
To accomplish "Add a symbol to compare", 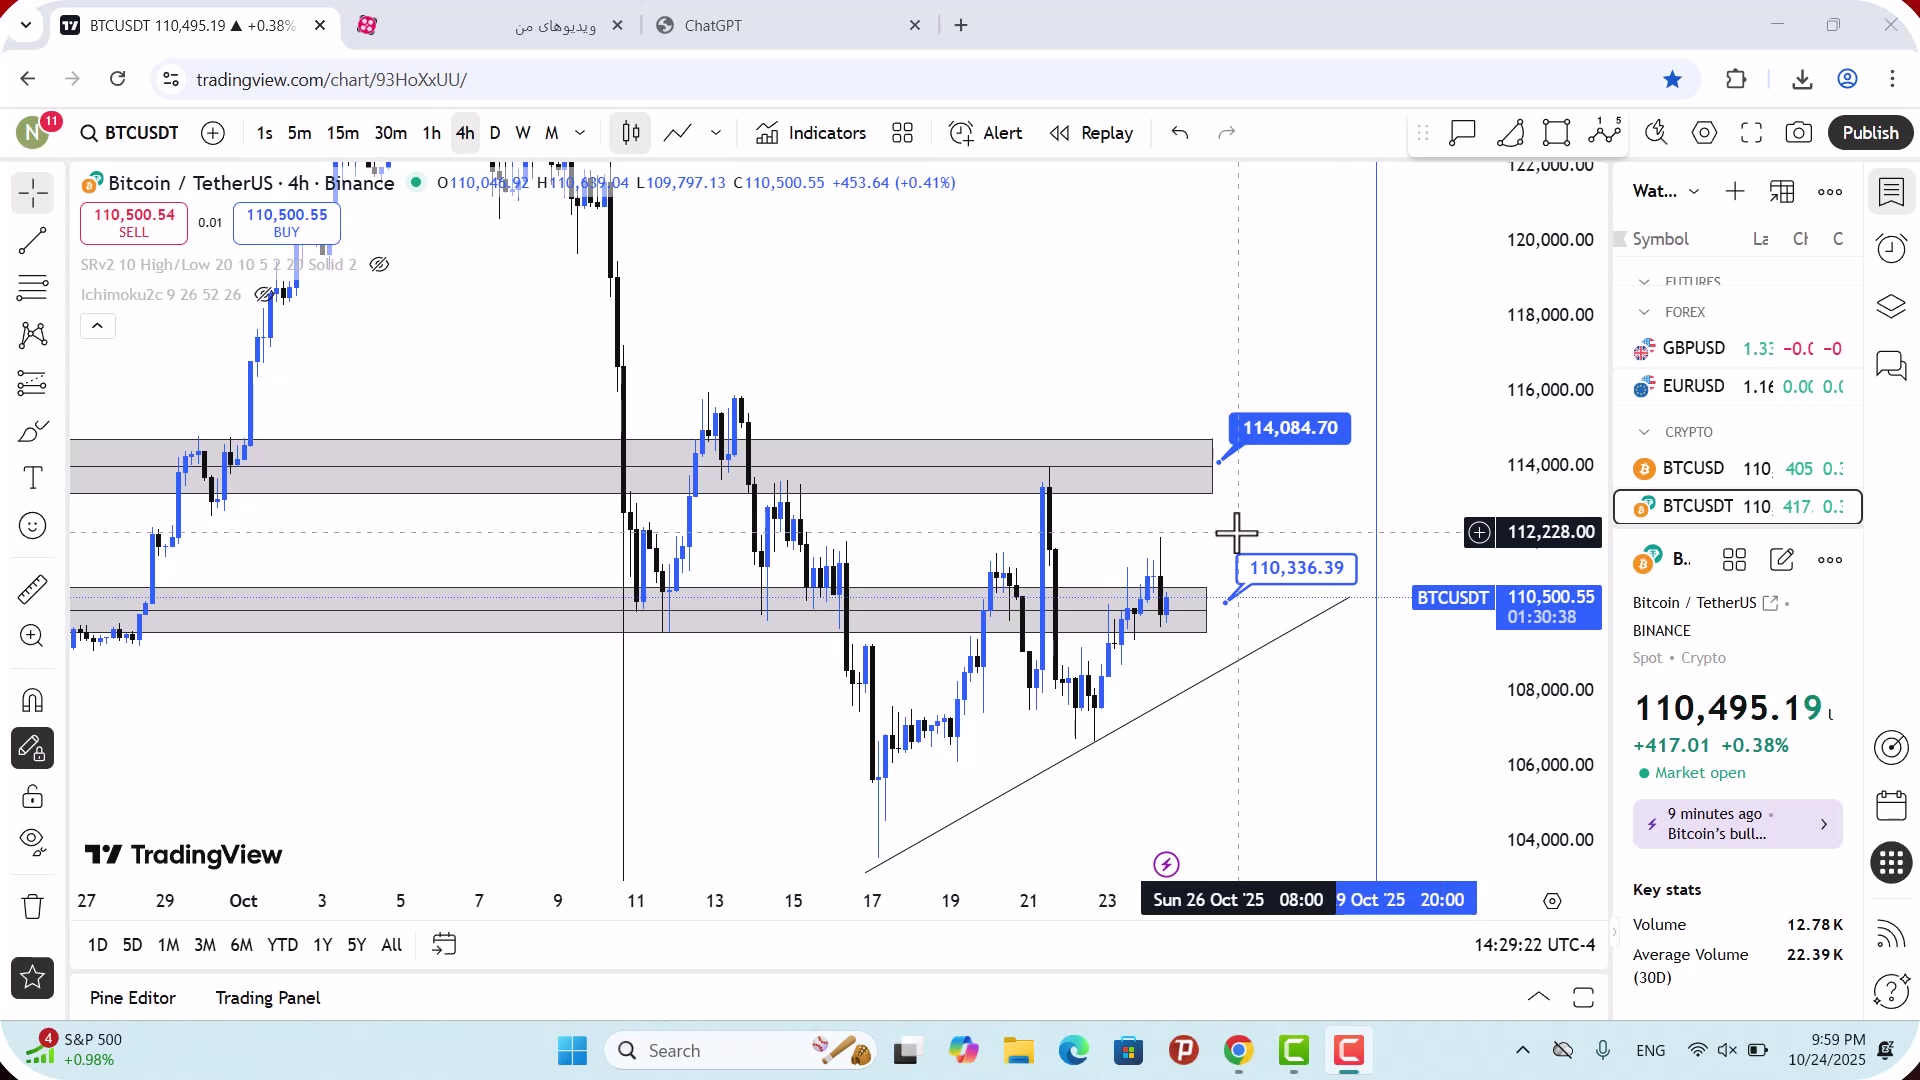I will click(213, 133).
